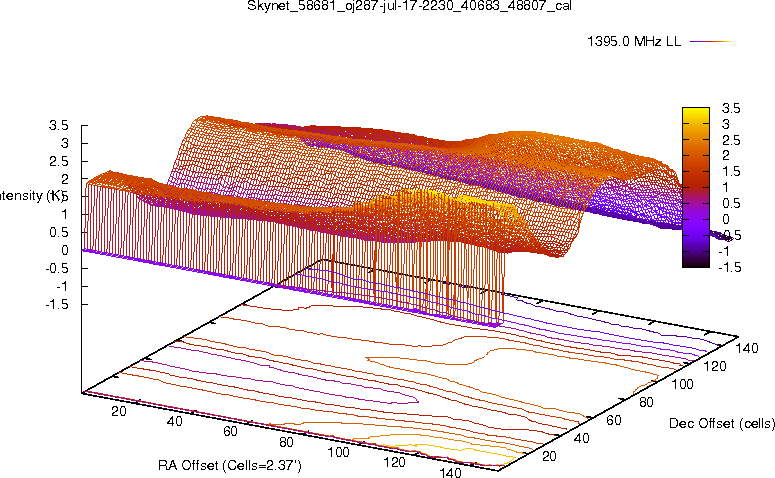Click the intensity axis tick label -0.5
Viewport: 775px width, 478px height.
56,268
